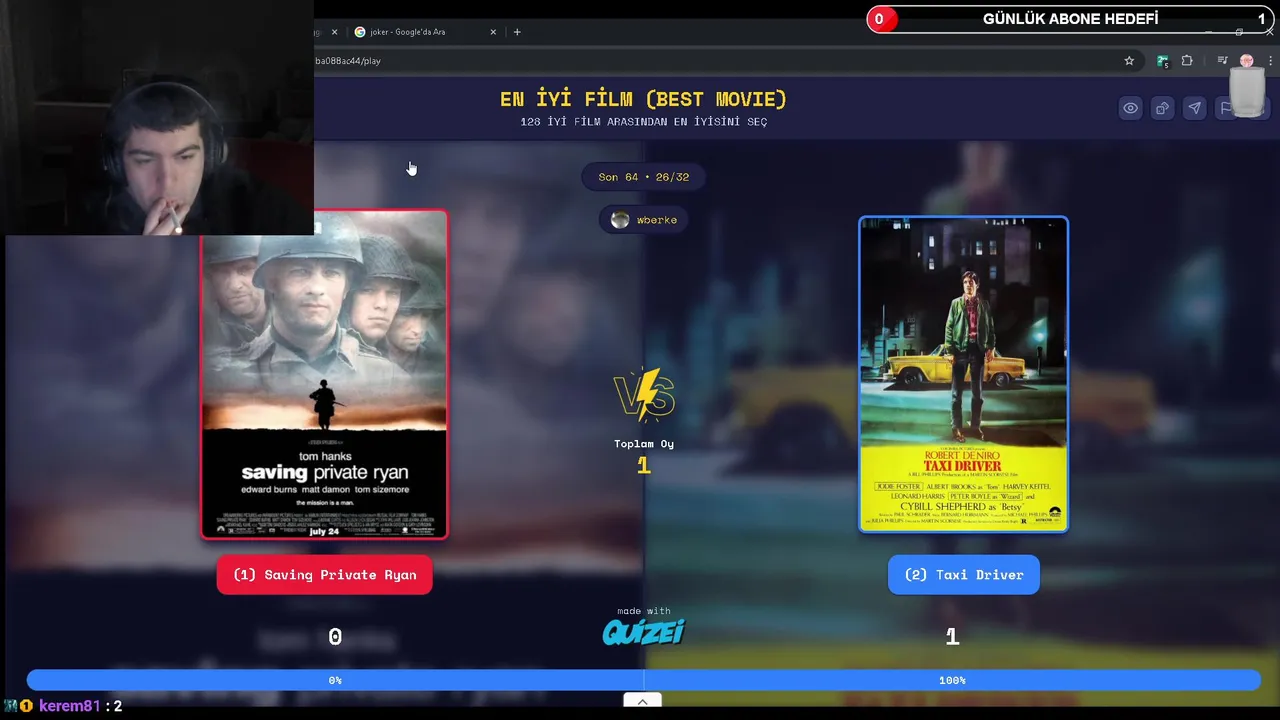
Task: Click the GÜNLÜK ABONE HEDEFİ goal bar
Action: [x=1070, y=19]
